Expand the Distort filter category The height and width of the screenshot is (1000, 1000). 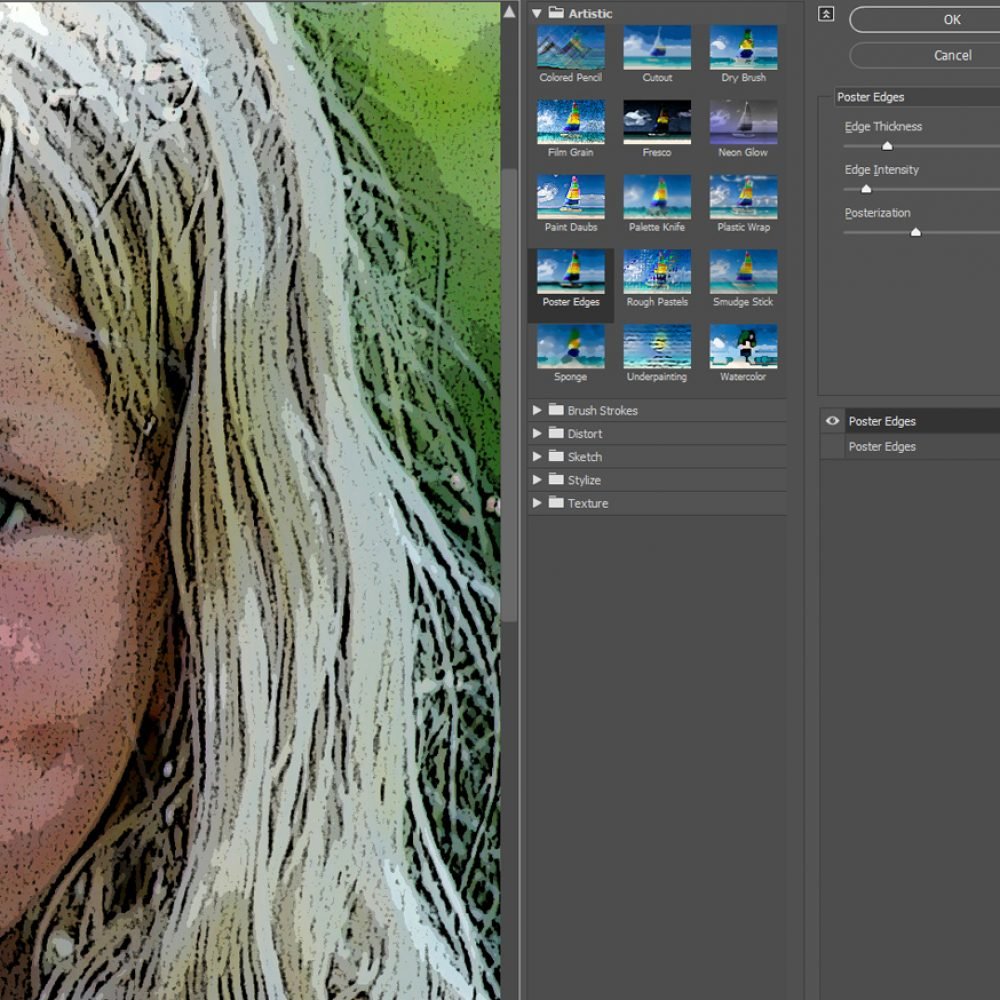537,434
